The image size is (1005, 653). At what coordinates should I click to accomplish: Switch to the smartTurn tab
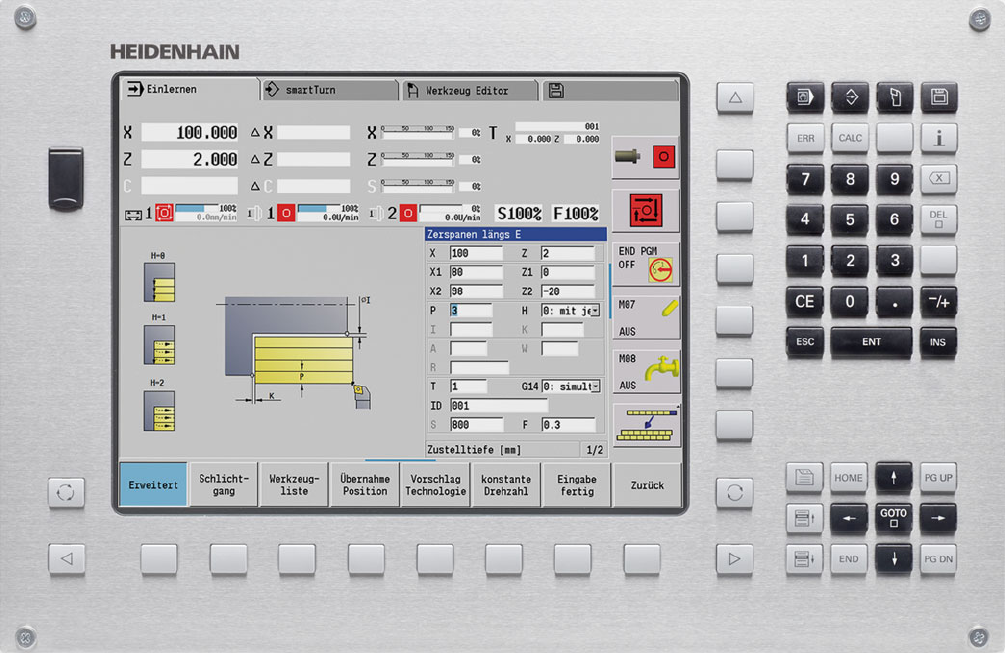[x=331, y=90]
